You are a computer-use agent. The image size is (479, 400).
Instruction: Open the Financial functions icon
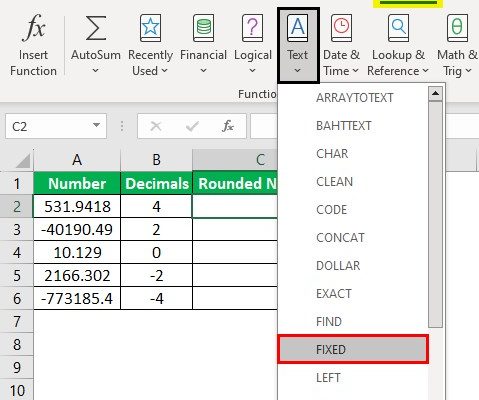[203, 28]
